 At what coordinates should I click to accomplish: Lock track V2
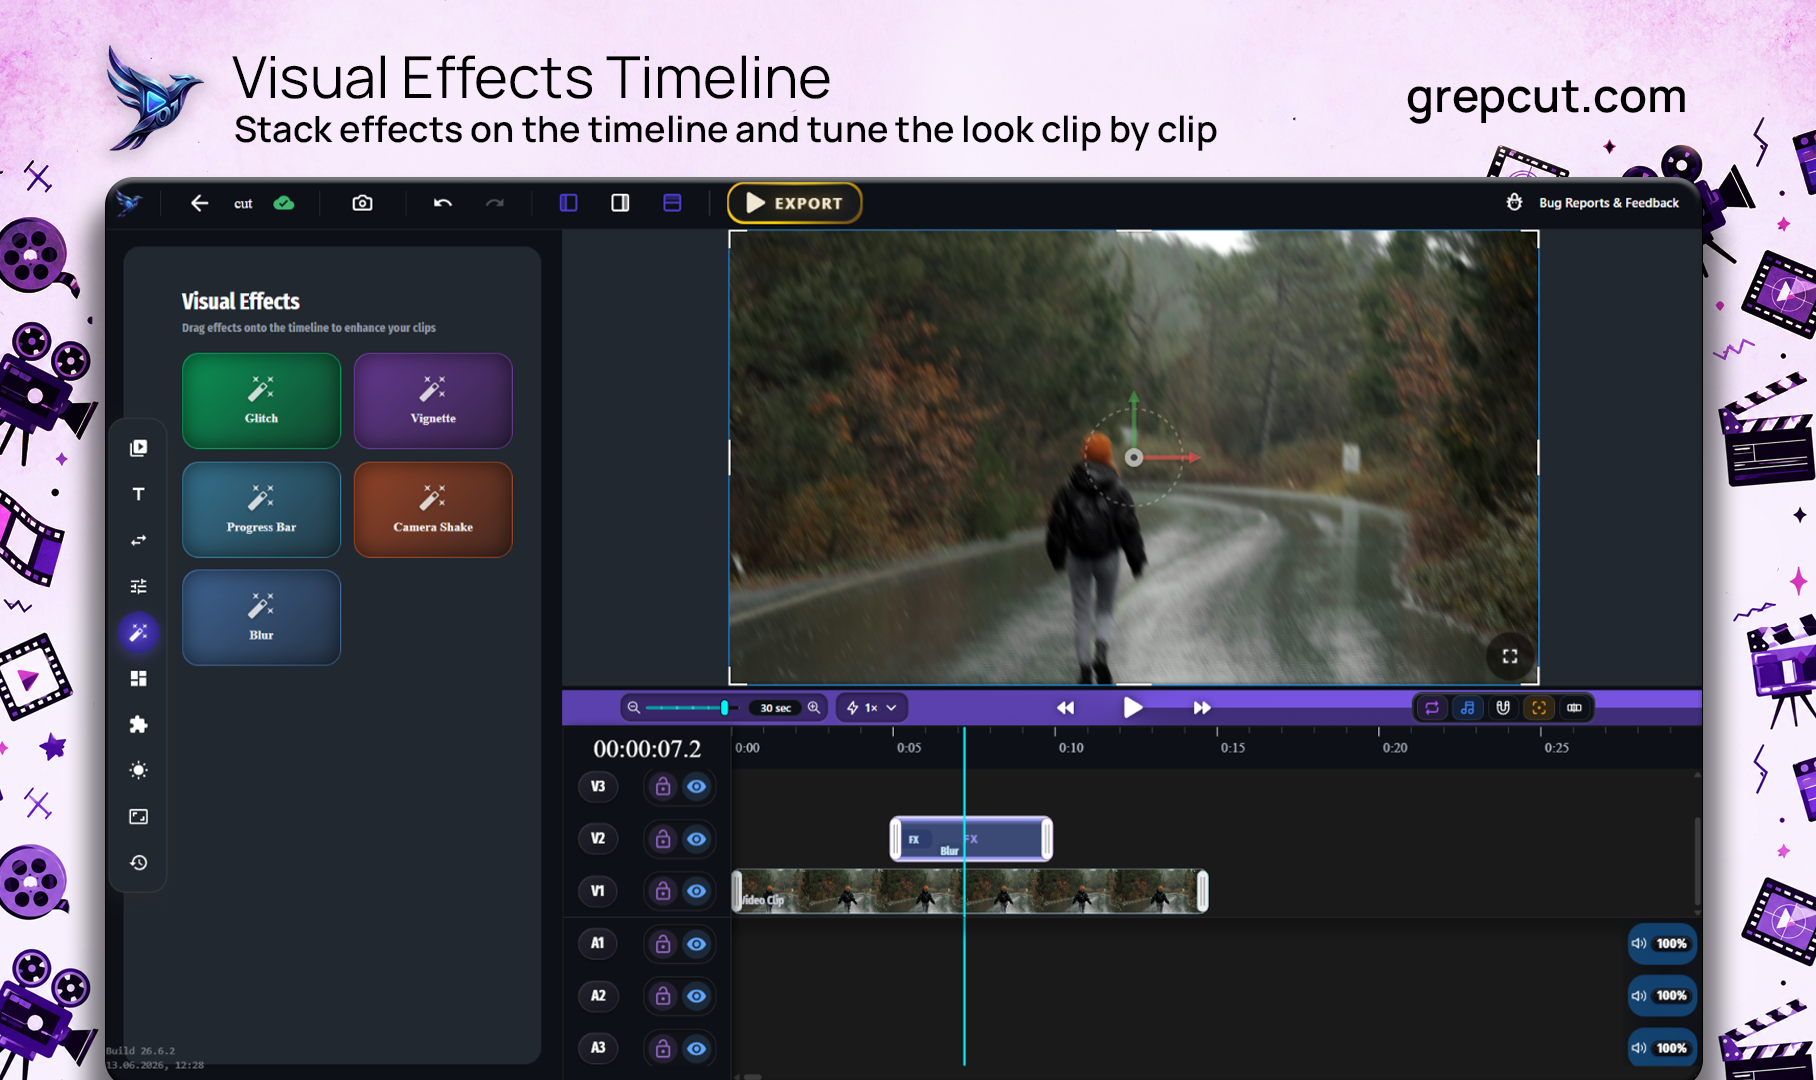tap(663, 839)
